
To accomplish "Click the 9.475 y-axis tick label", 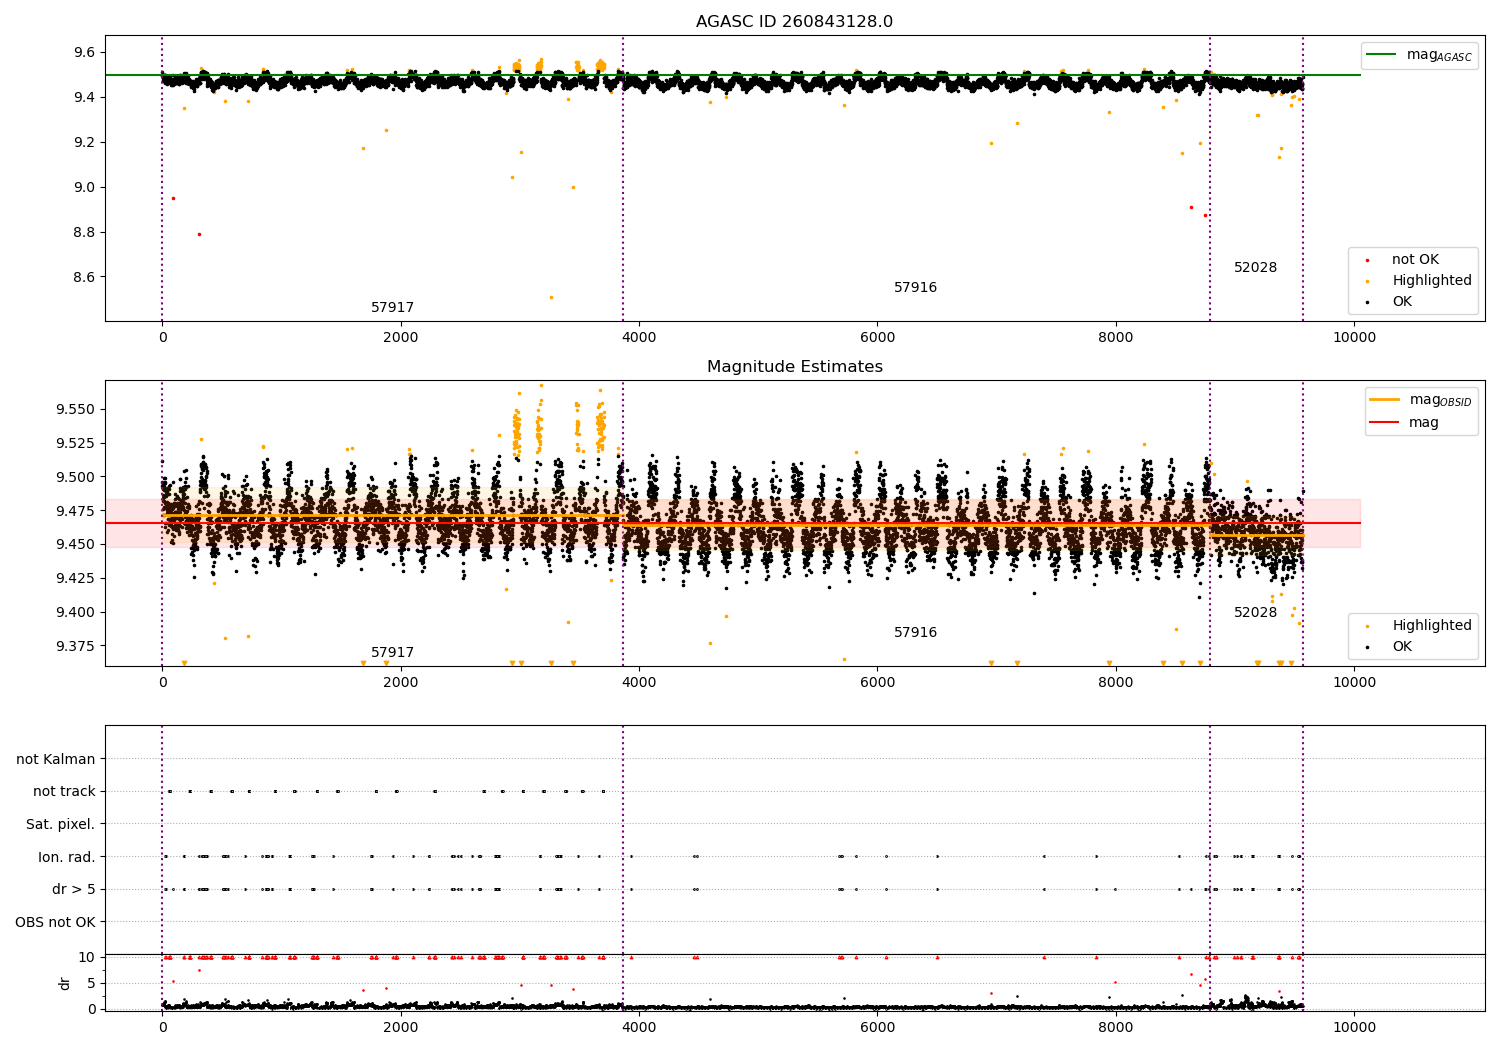I will point(76,511).
